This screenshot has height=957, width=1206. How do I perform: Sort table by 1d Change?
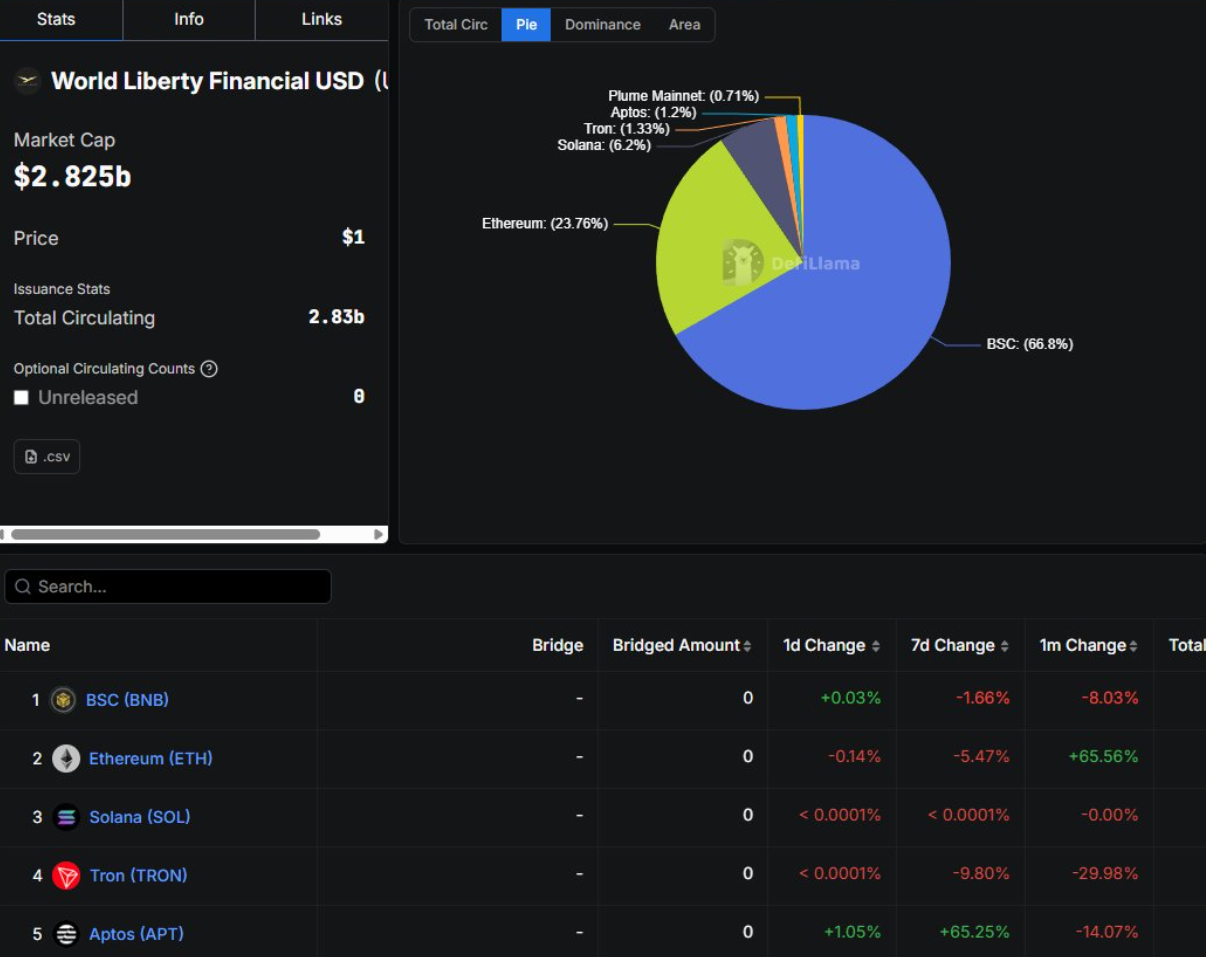click(876, 646)
